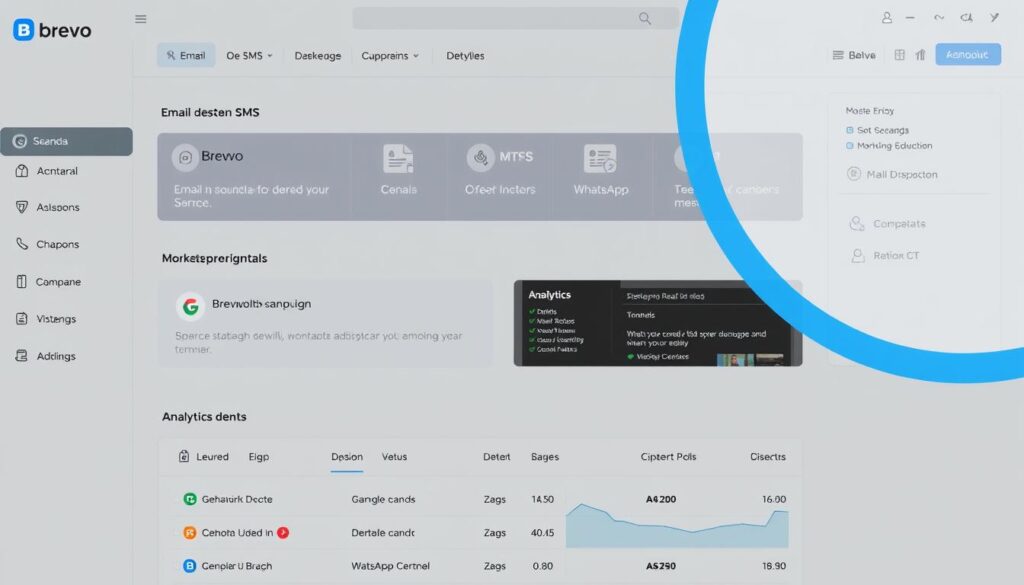1024x585 pixels.
Task: Click the orange Cehota Uded icon
Action: click(189, 533)
